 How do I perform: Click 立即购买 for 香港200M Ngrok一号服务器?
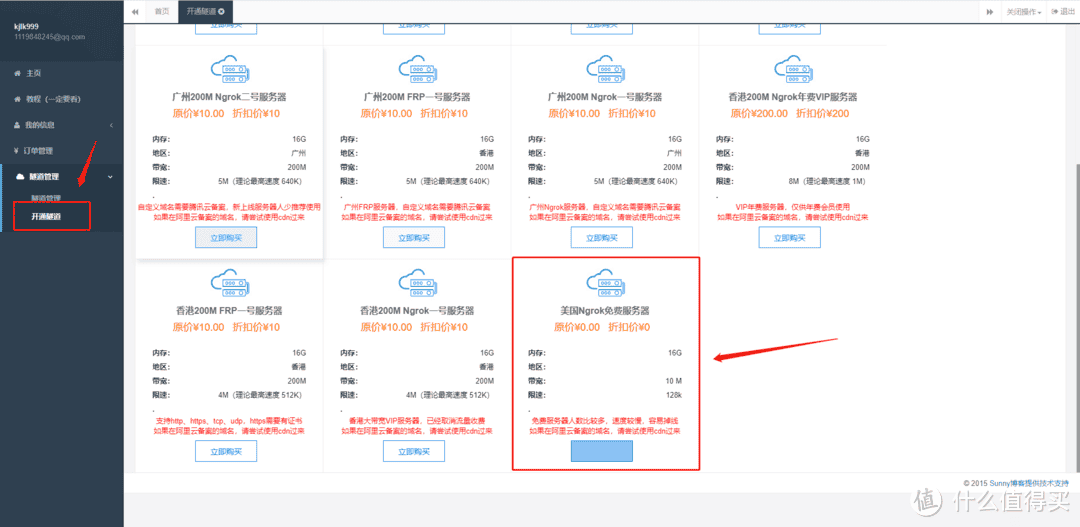tap(414, 451)
